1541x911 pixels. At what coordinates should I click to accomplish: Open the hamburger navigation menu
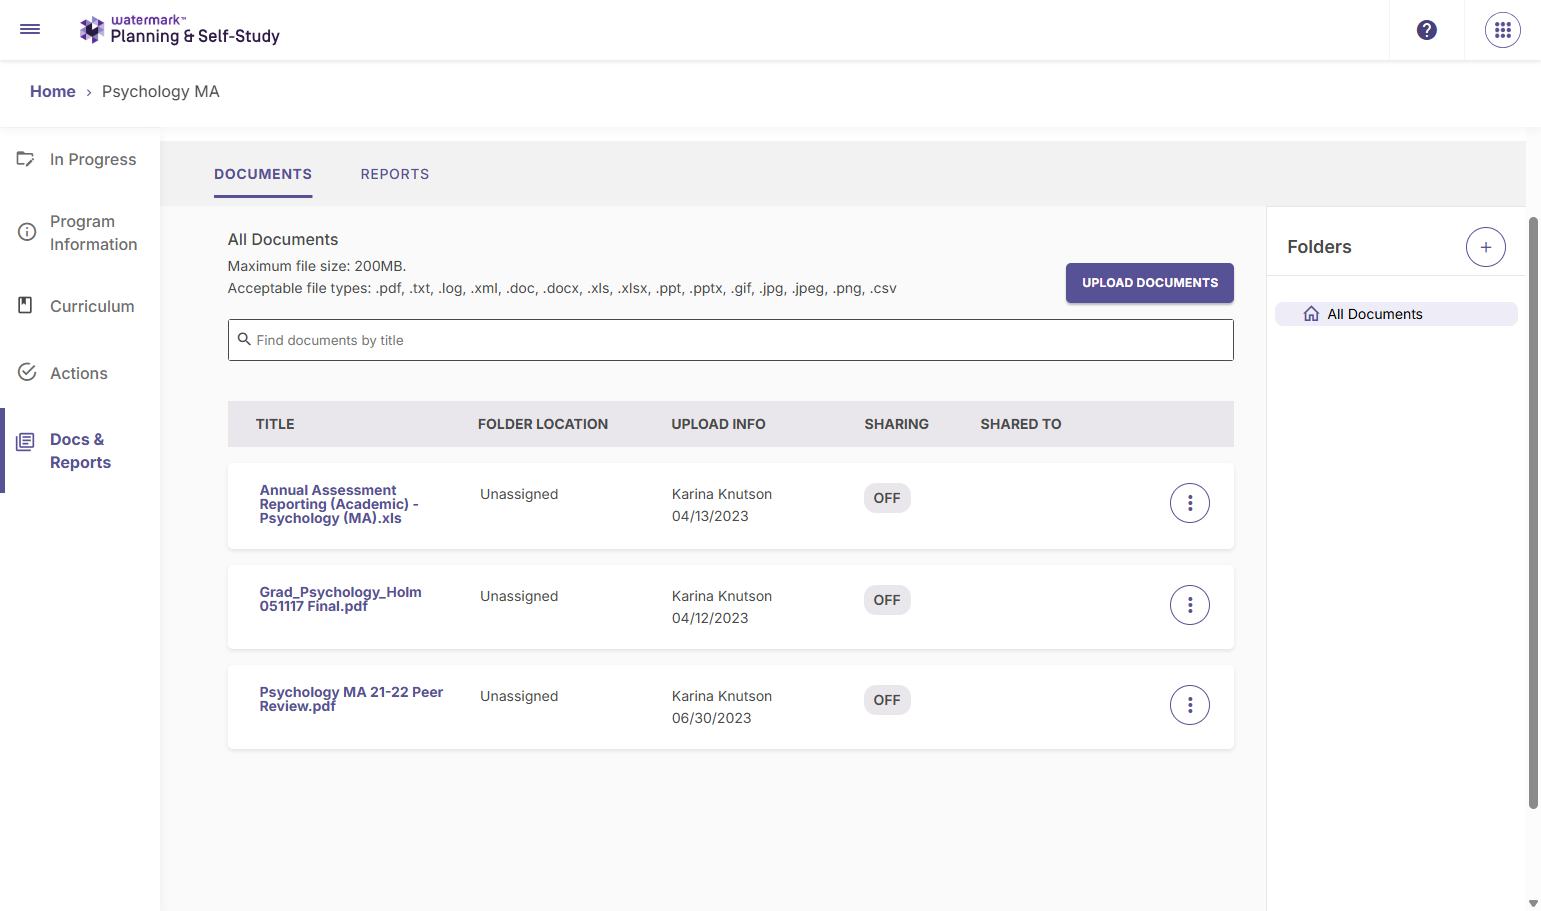30,29
